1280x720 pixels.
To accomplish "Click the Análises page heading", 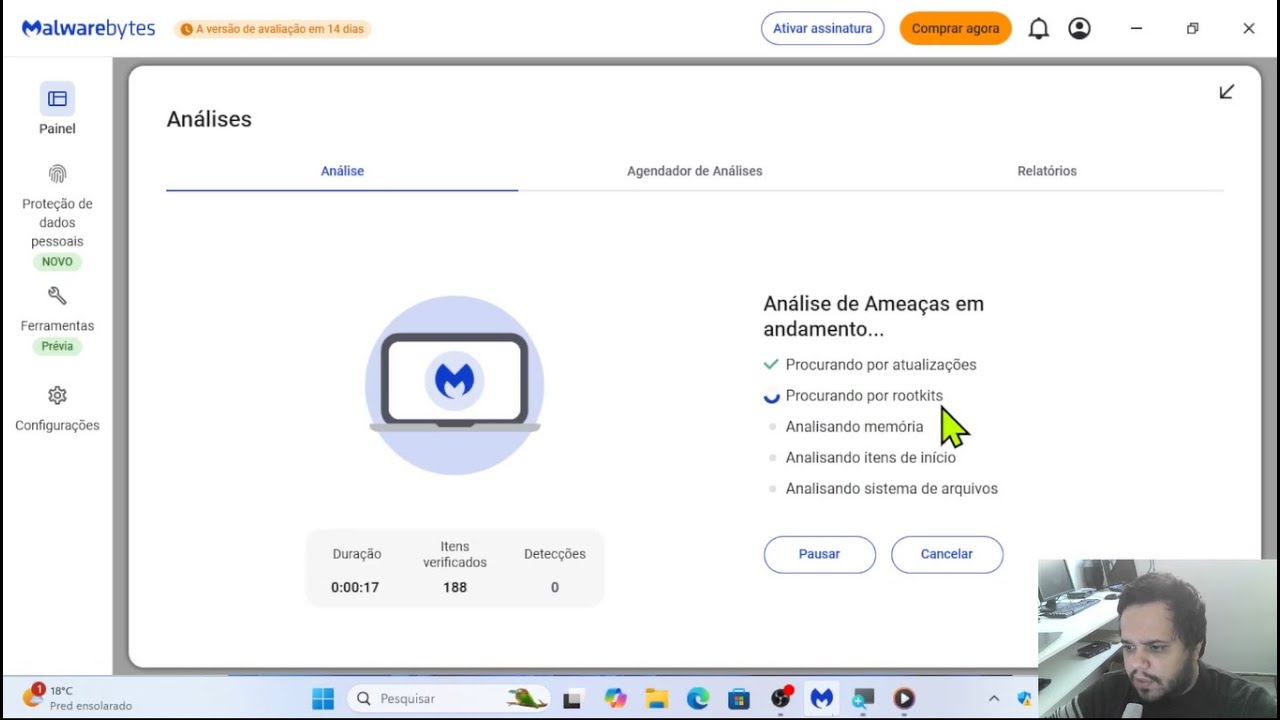I will coord(209,119).
